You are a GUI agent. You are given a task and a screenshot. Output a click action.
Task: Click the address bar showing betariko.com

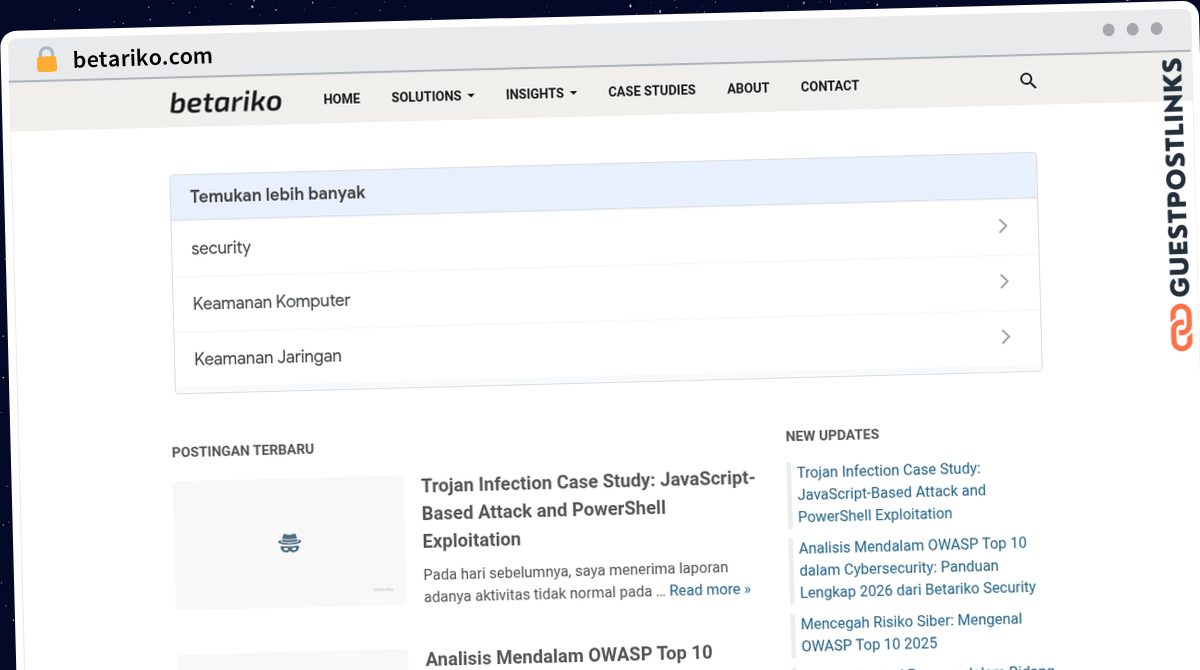[x=142, y=58]
